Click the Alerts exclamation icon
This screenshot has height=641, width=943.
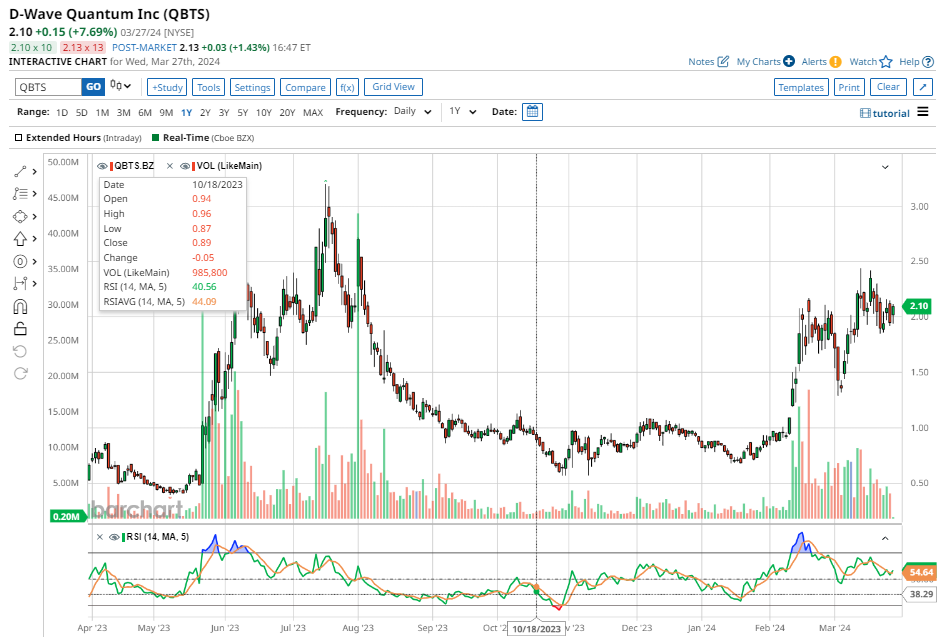pyautogui.click(x=835, y=61)
